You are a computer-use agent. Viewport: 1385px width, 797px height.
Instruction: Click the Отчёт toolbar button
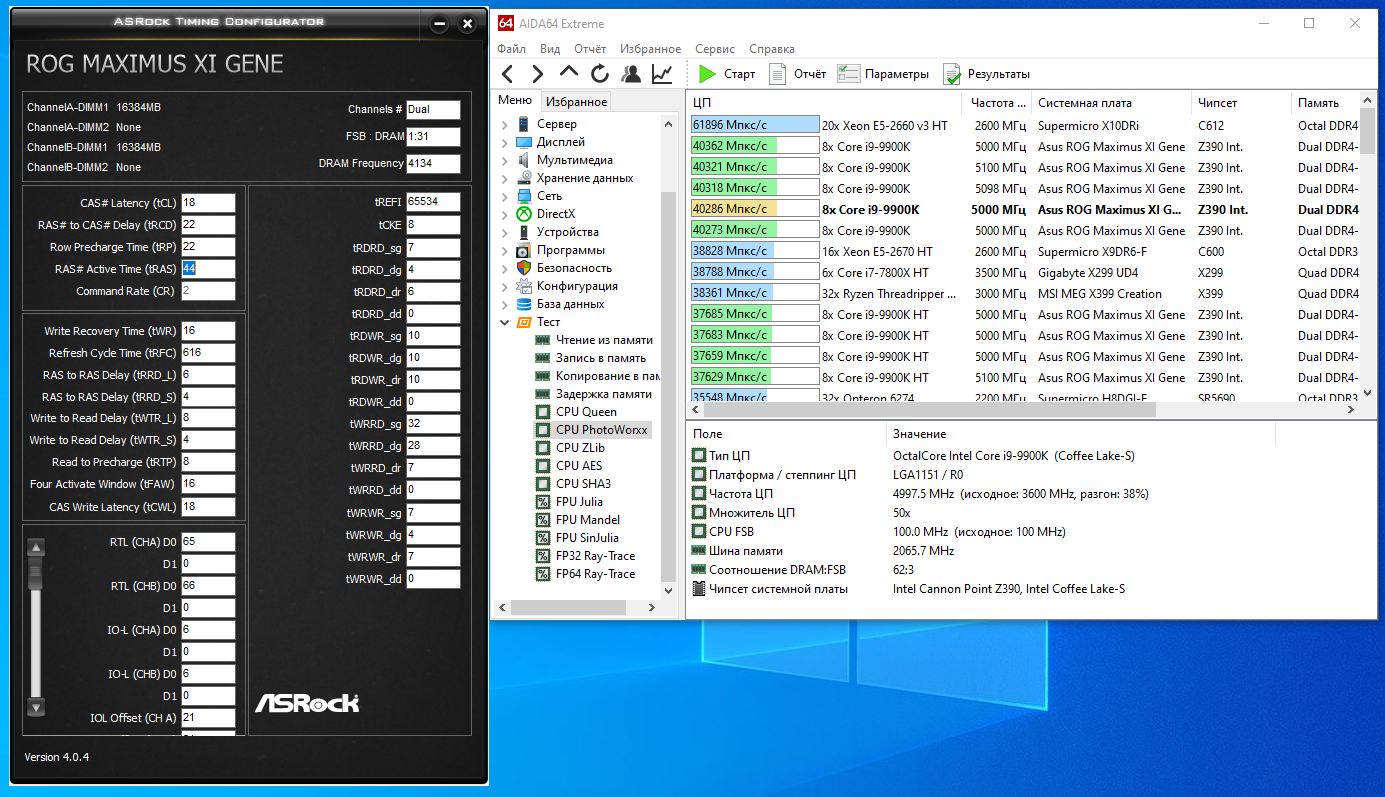point(797,74)
